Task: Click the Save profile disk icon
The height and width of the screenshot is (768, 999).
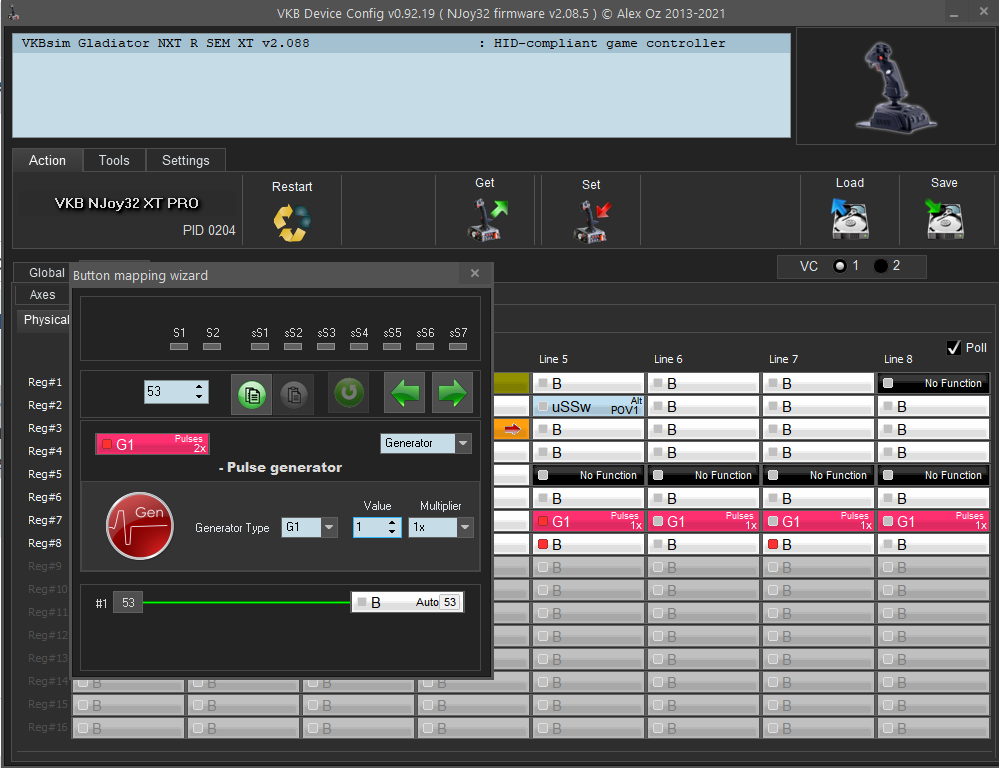Action: [944, 219]
